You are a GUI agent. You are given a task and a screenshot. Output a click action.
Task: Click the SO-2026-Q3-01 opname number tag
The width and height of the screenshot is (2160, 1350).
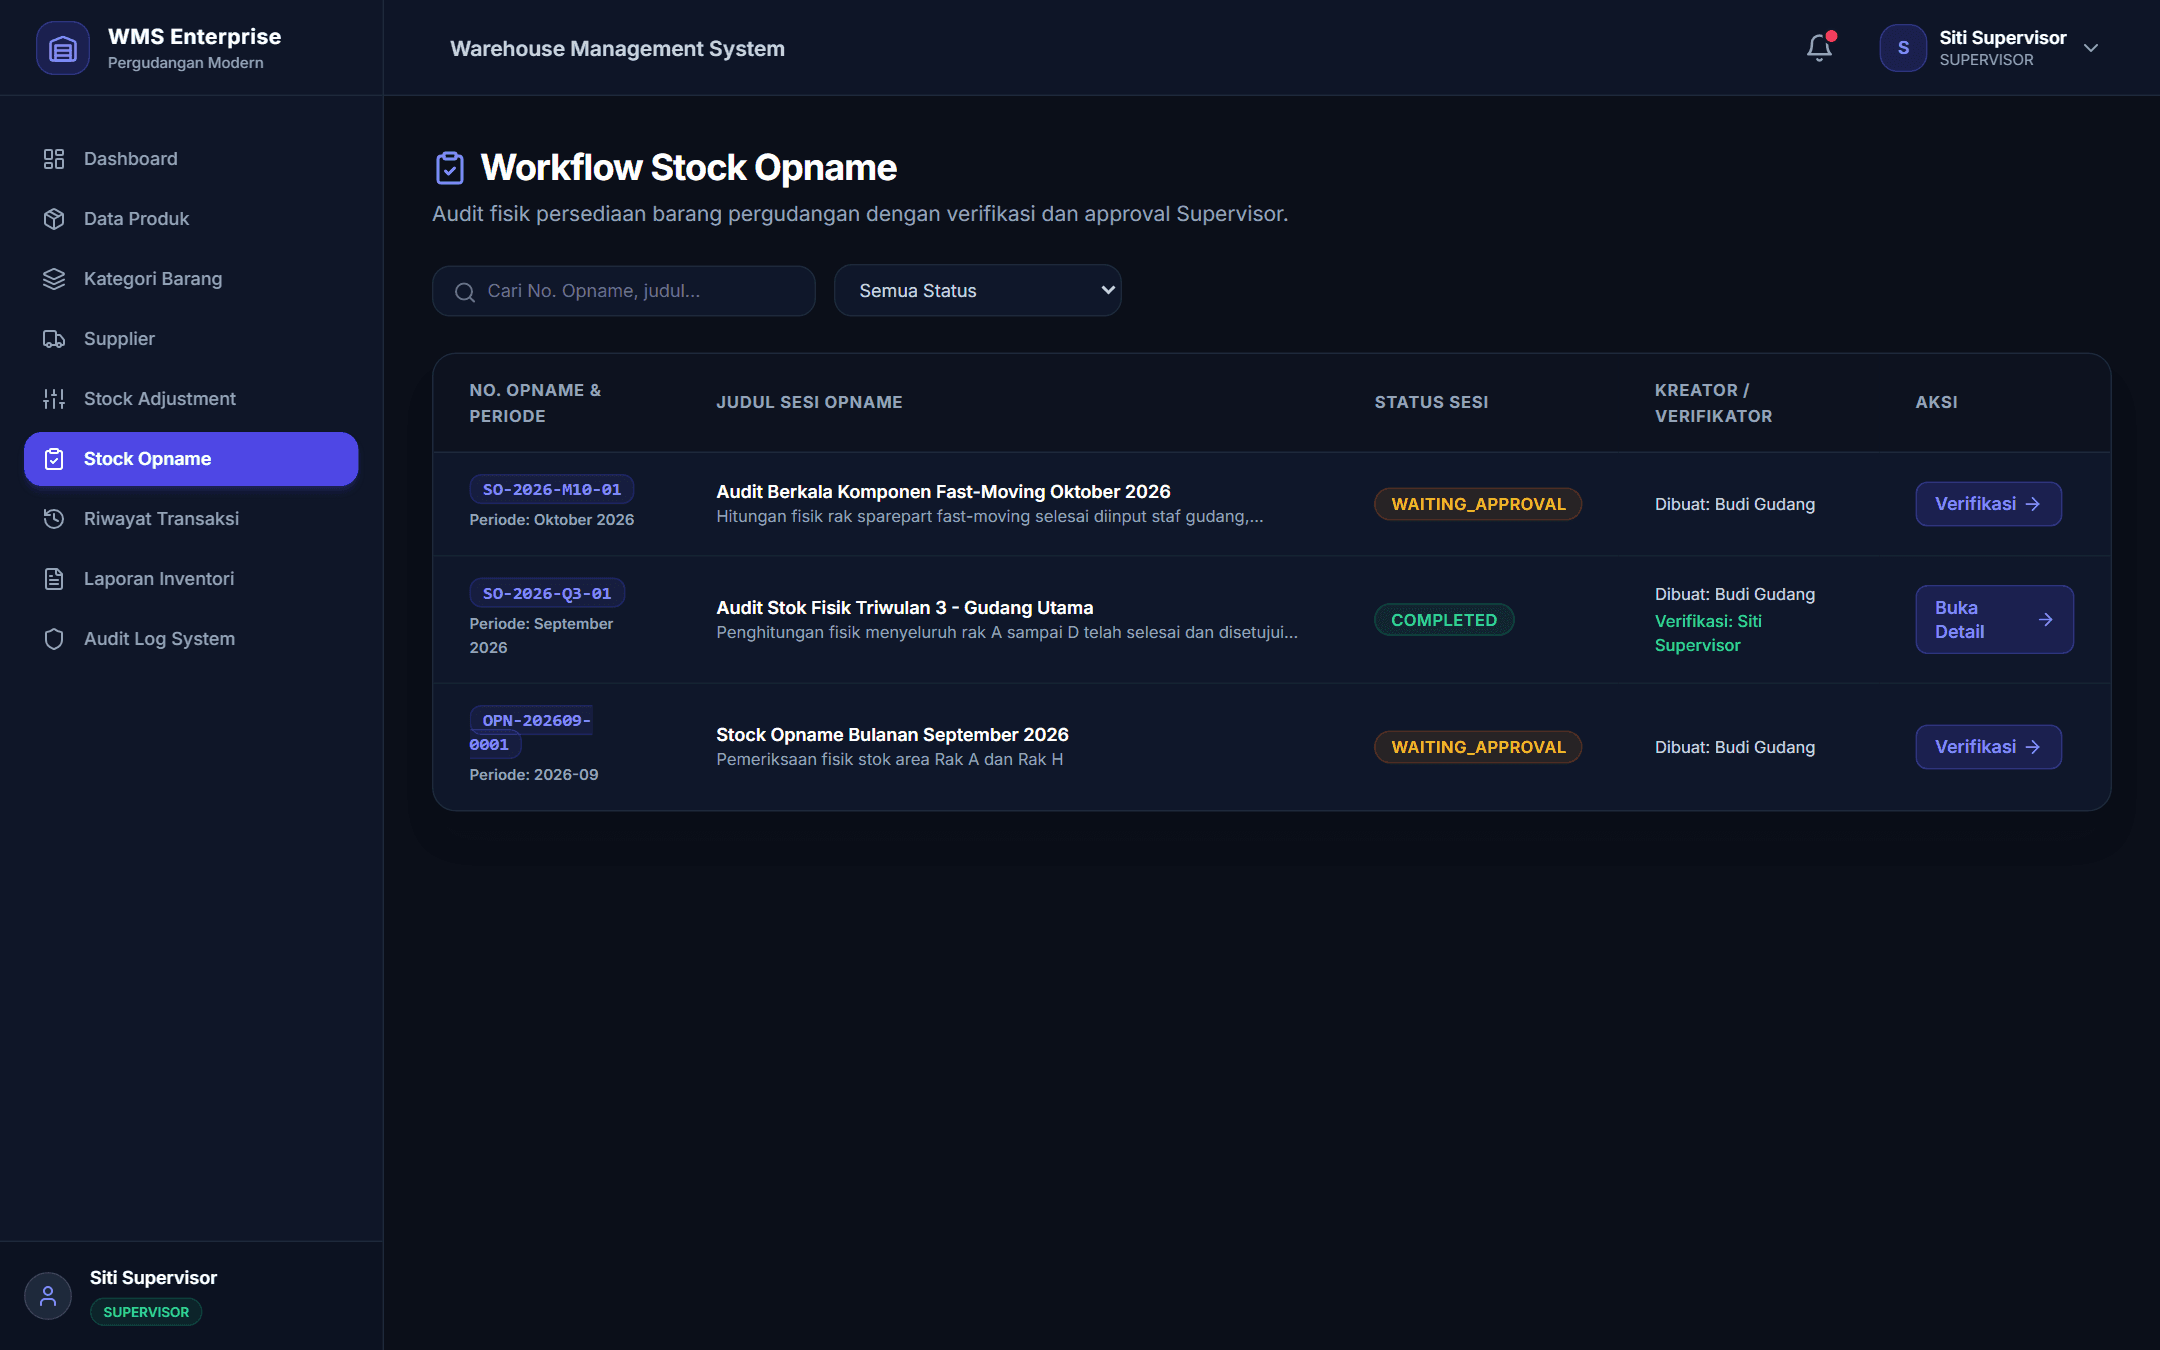tap(547, 594)
